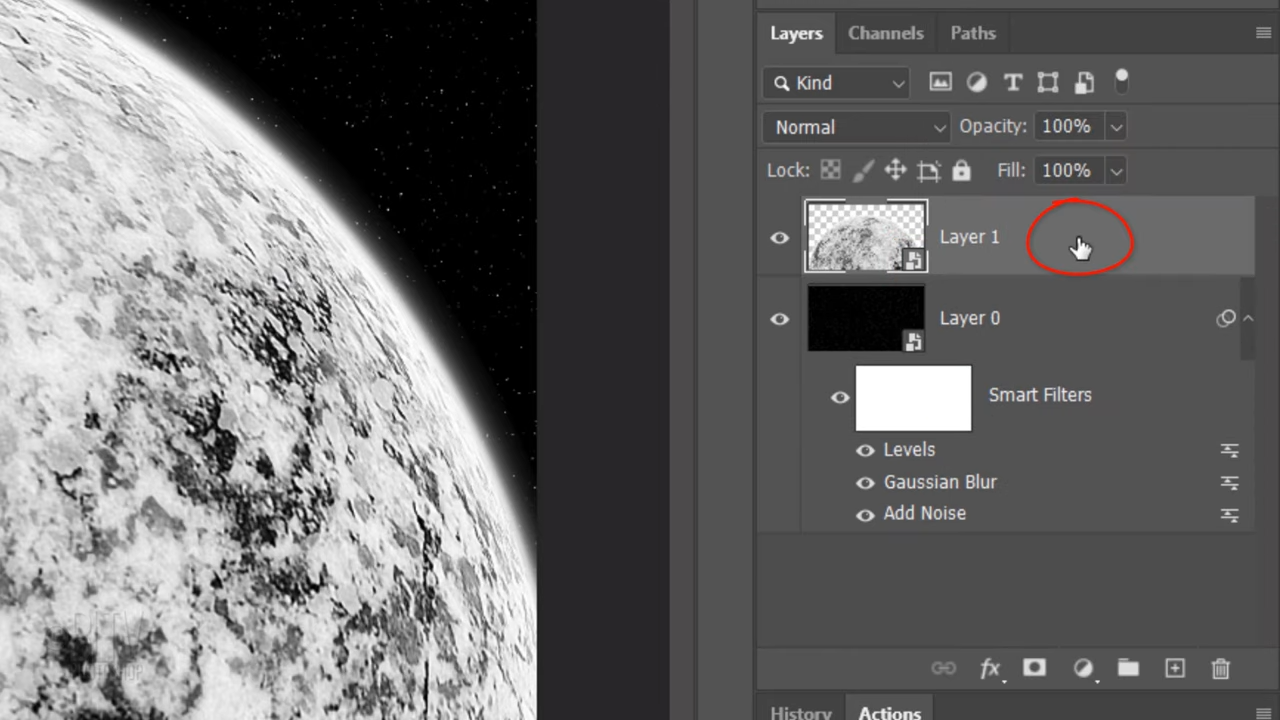Click the Layer 1 thumbnail
The image size is (1280, 720).
tap(866, 236)
